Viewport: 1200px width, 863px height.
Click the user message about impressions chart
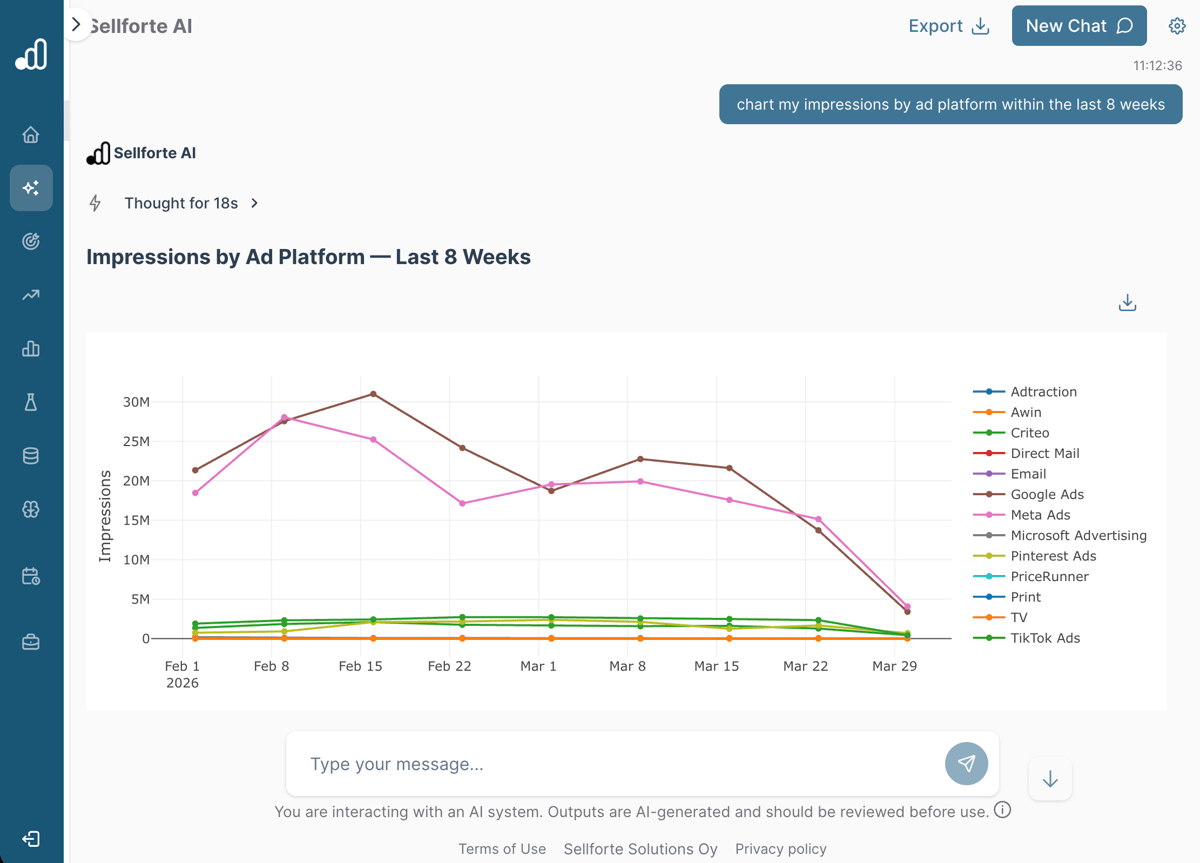point(951,104)
